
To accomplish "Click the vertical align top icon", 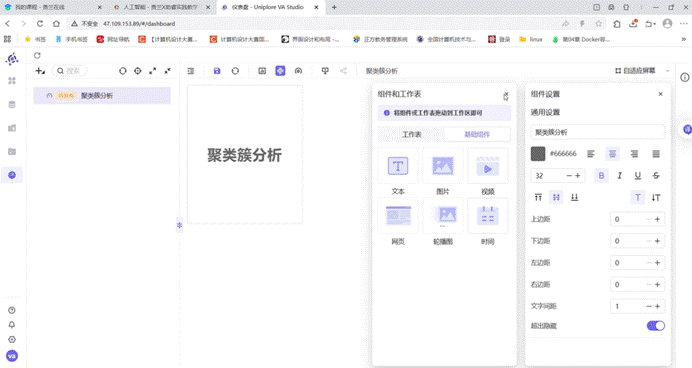I will click(538, 197).
